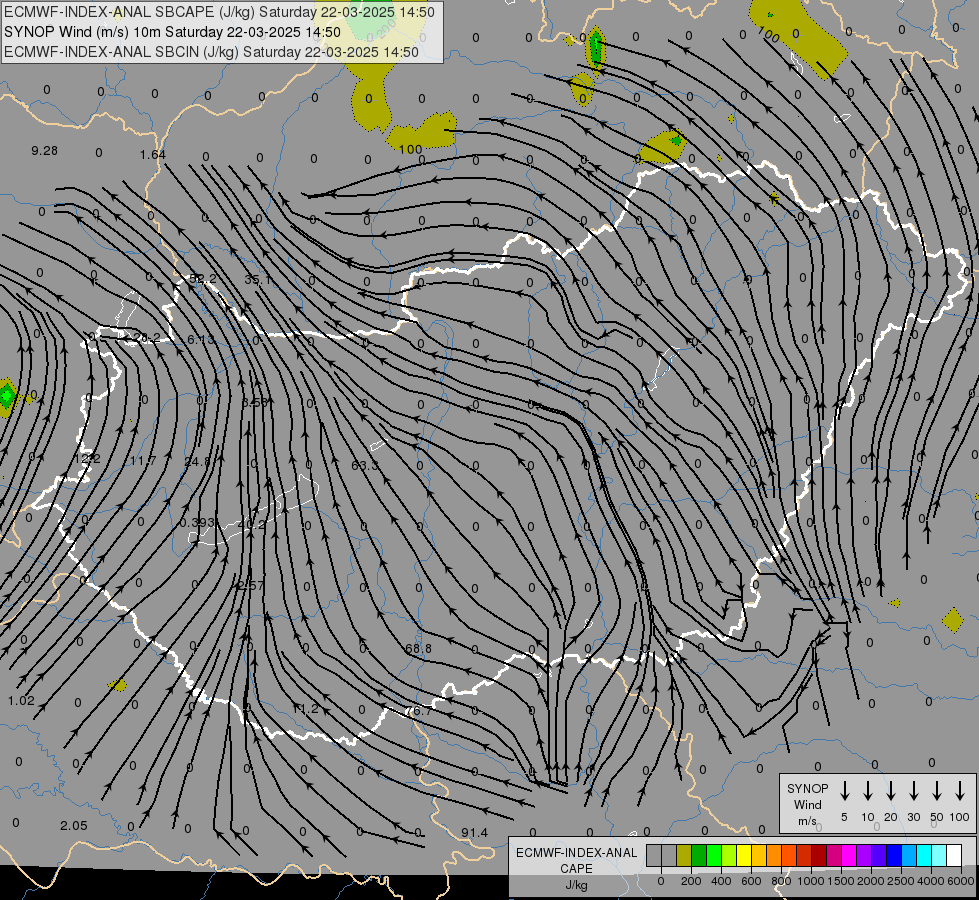The width and height of the screenshot is (979, 900).
Task: Click the map value '40.2'
Action: tap(252, 524)
